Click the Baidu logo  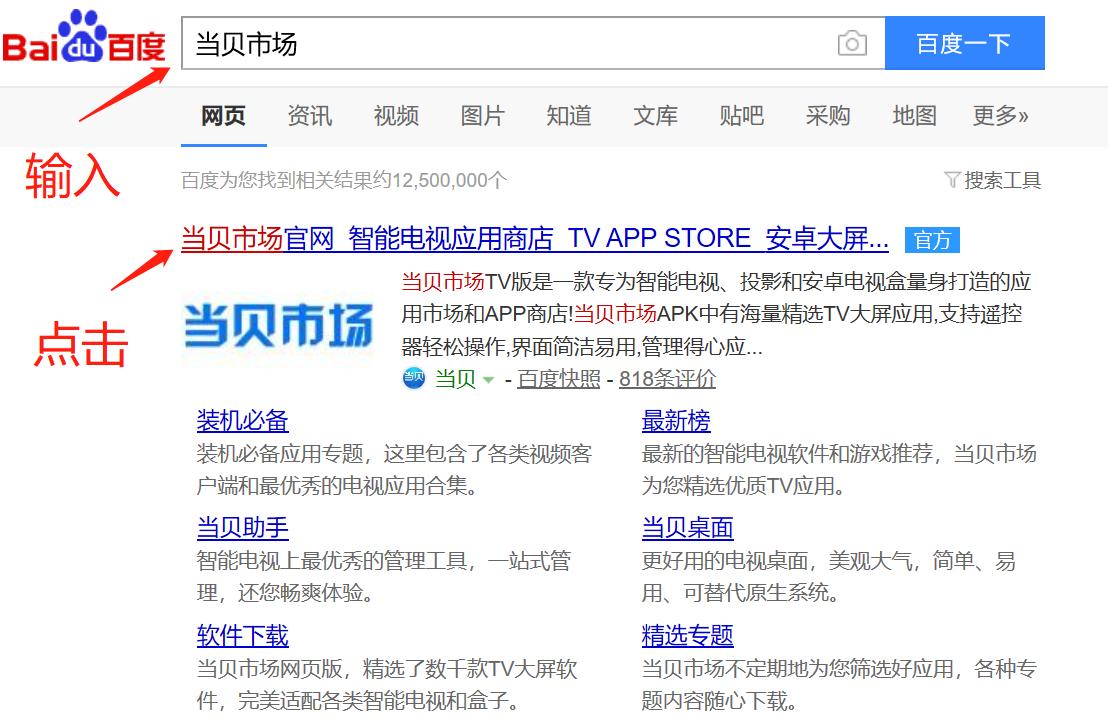(83, 42)
